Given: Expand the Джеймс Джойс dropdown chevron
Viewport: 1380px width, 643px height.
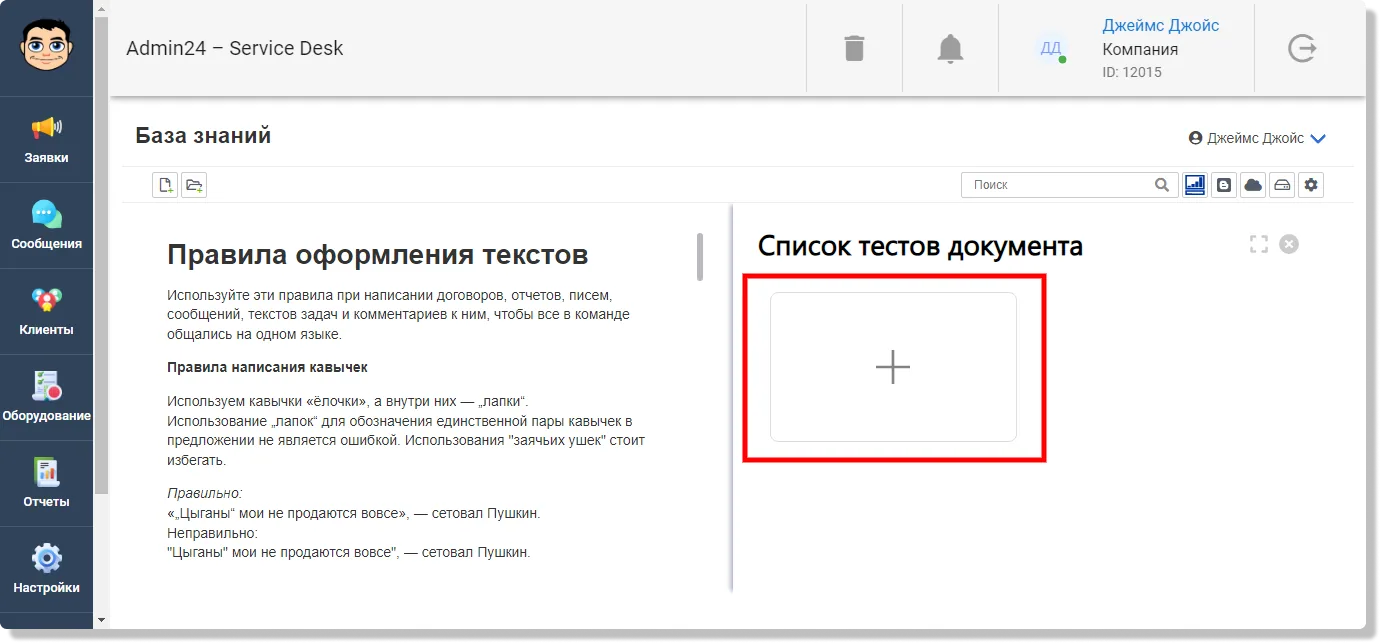Looking at the screenshot, I should pyautogui.click(x=1318, y=139).
